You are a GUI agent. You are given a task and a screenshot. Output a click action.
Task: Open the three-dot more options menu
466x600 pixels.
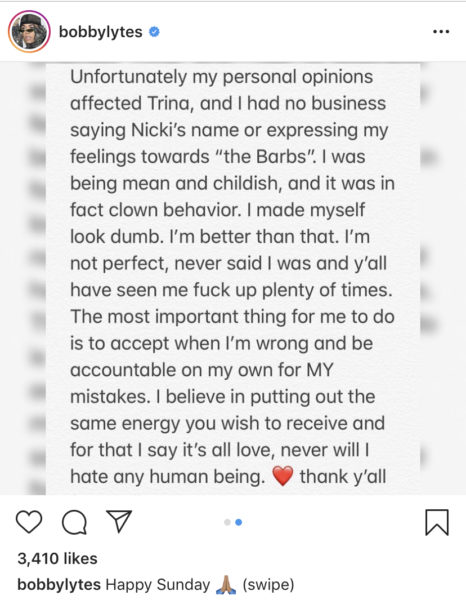pos(441,32)
